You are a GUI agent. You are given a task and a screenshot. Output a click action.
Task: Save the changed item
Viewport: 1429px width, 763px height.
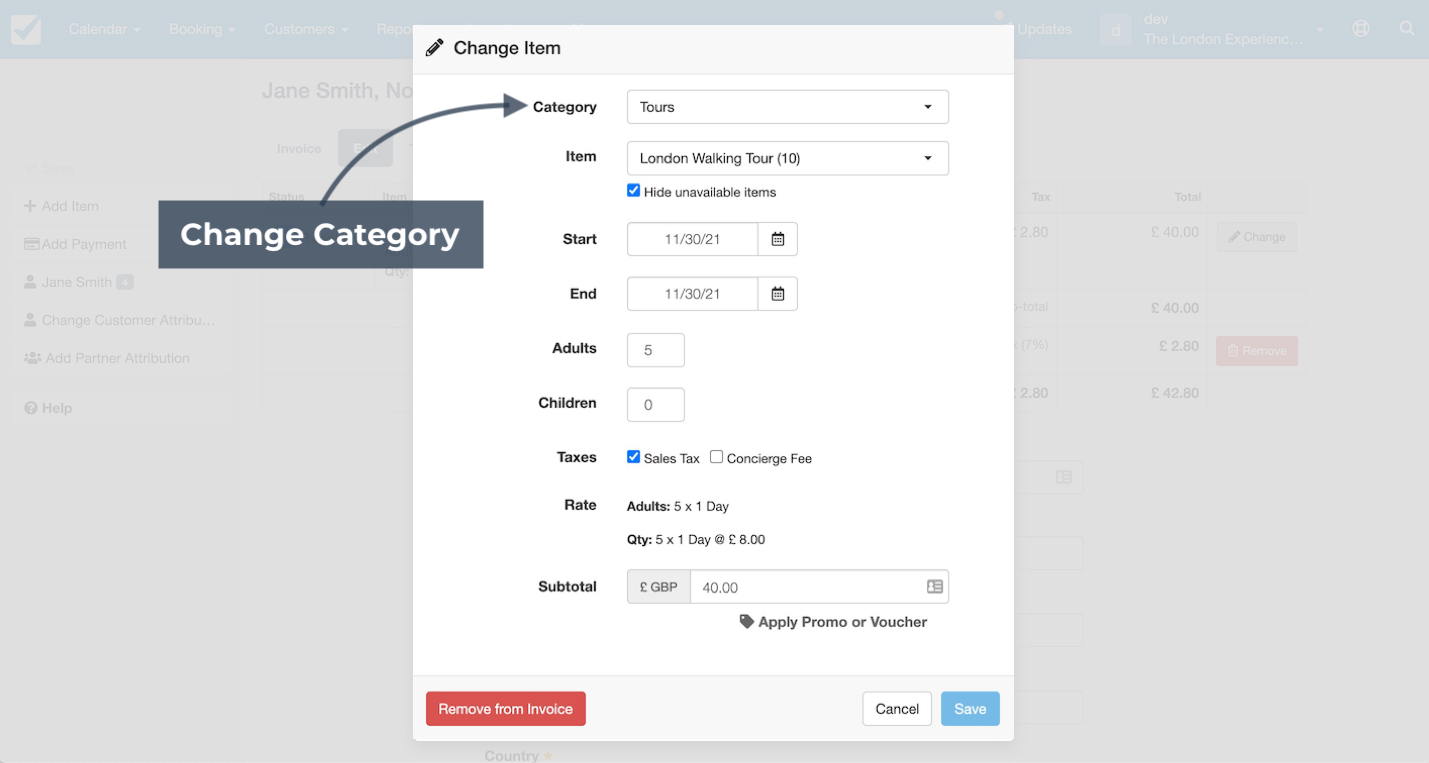click(x=970, y=709)
